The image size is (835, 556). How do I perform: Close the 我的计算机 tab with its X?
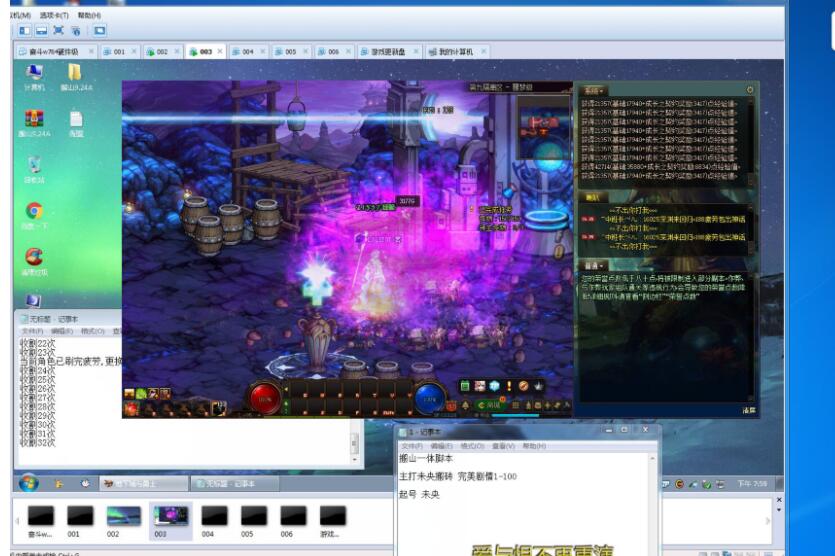484,52
